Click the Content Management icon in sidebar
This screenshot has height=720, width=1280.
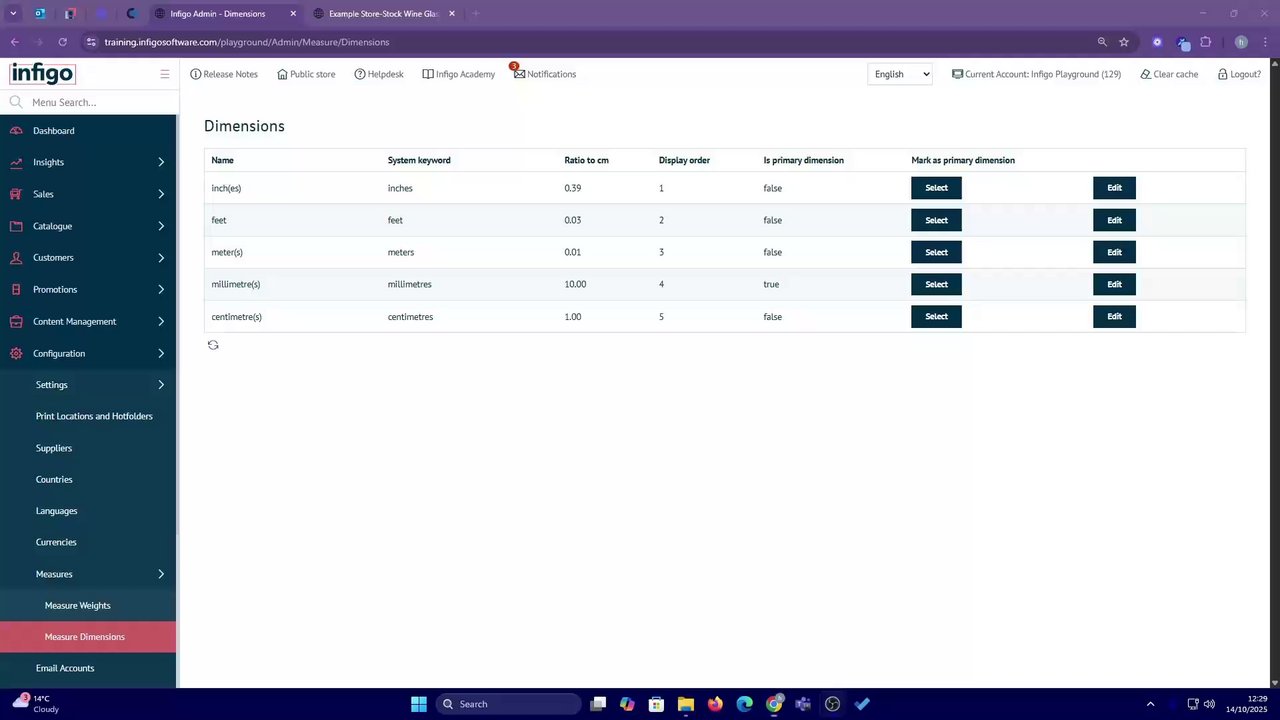point(16,322)
